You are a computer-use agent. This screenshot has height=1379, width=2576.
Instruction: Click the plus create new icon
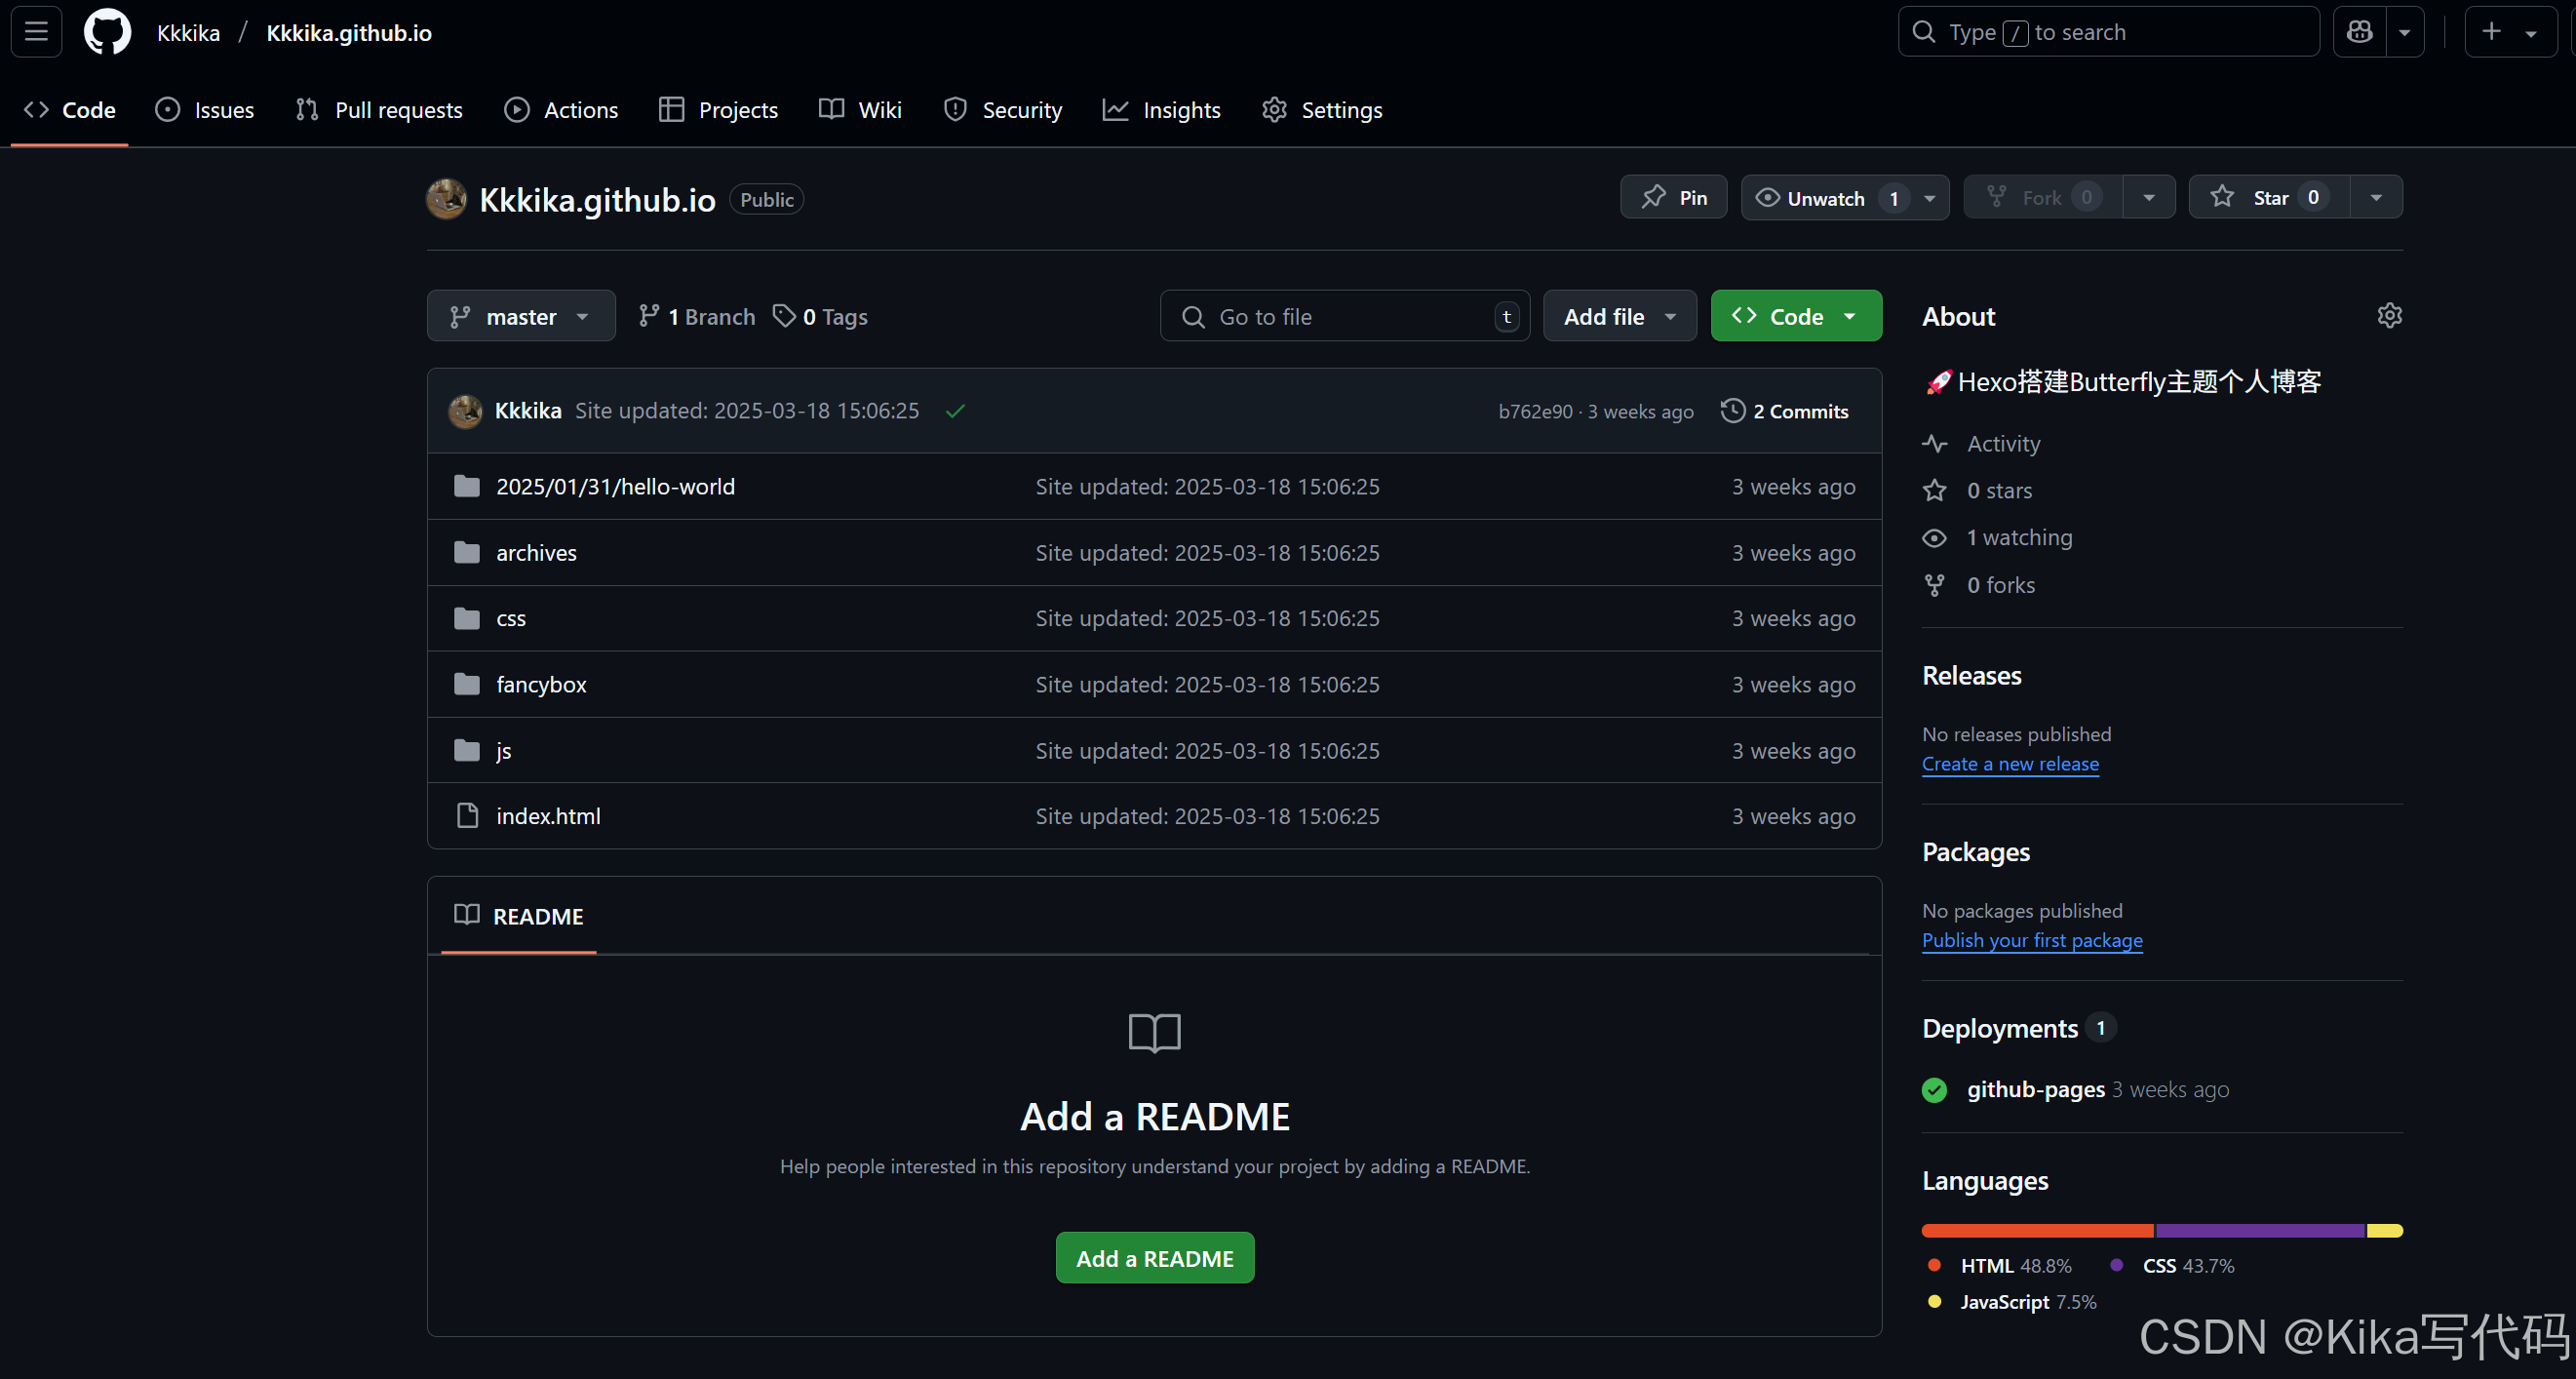click(x=2491, y=32)
